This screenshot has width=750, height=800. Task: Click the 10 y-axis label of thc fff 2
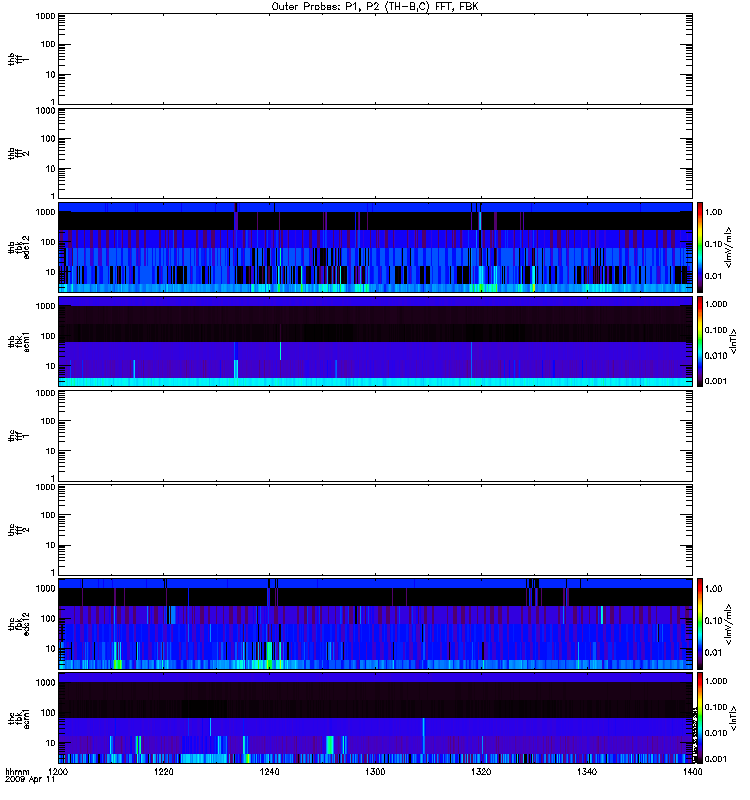[51, 545]
